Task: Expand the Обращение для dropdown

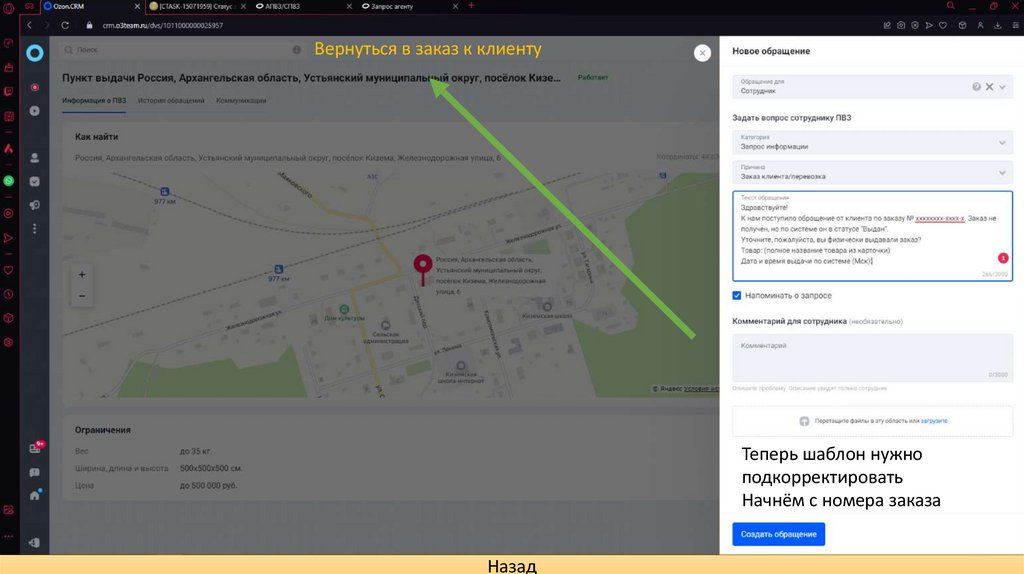Action: click(x=1002, y=87)
